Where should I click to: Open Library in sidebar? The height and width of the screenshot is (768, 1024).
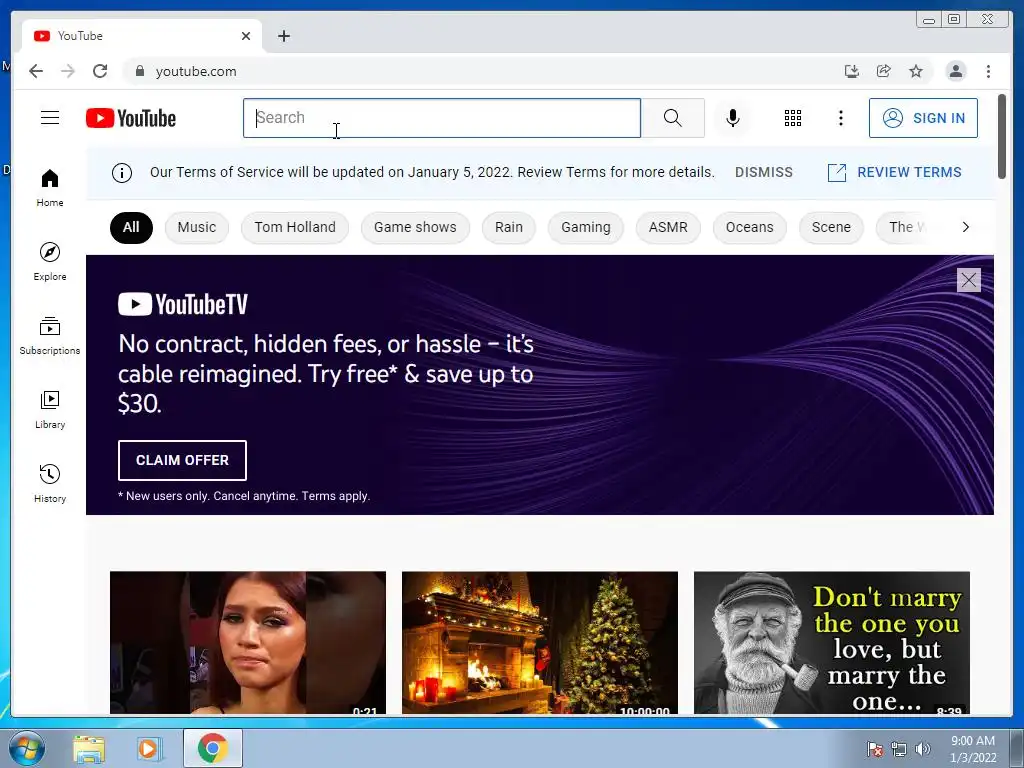pyautogui.click(x=50, y=409)
